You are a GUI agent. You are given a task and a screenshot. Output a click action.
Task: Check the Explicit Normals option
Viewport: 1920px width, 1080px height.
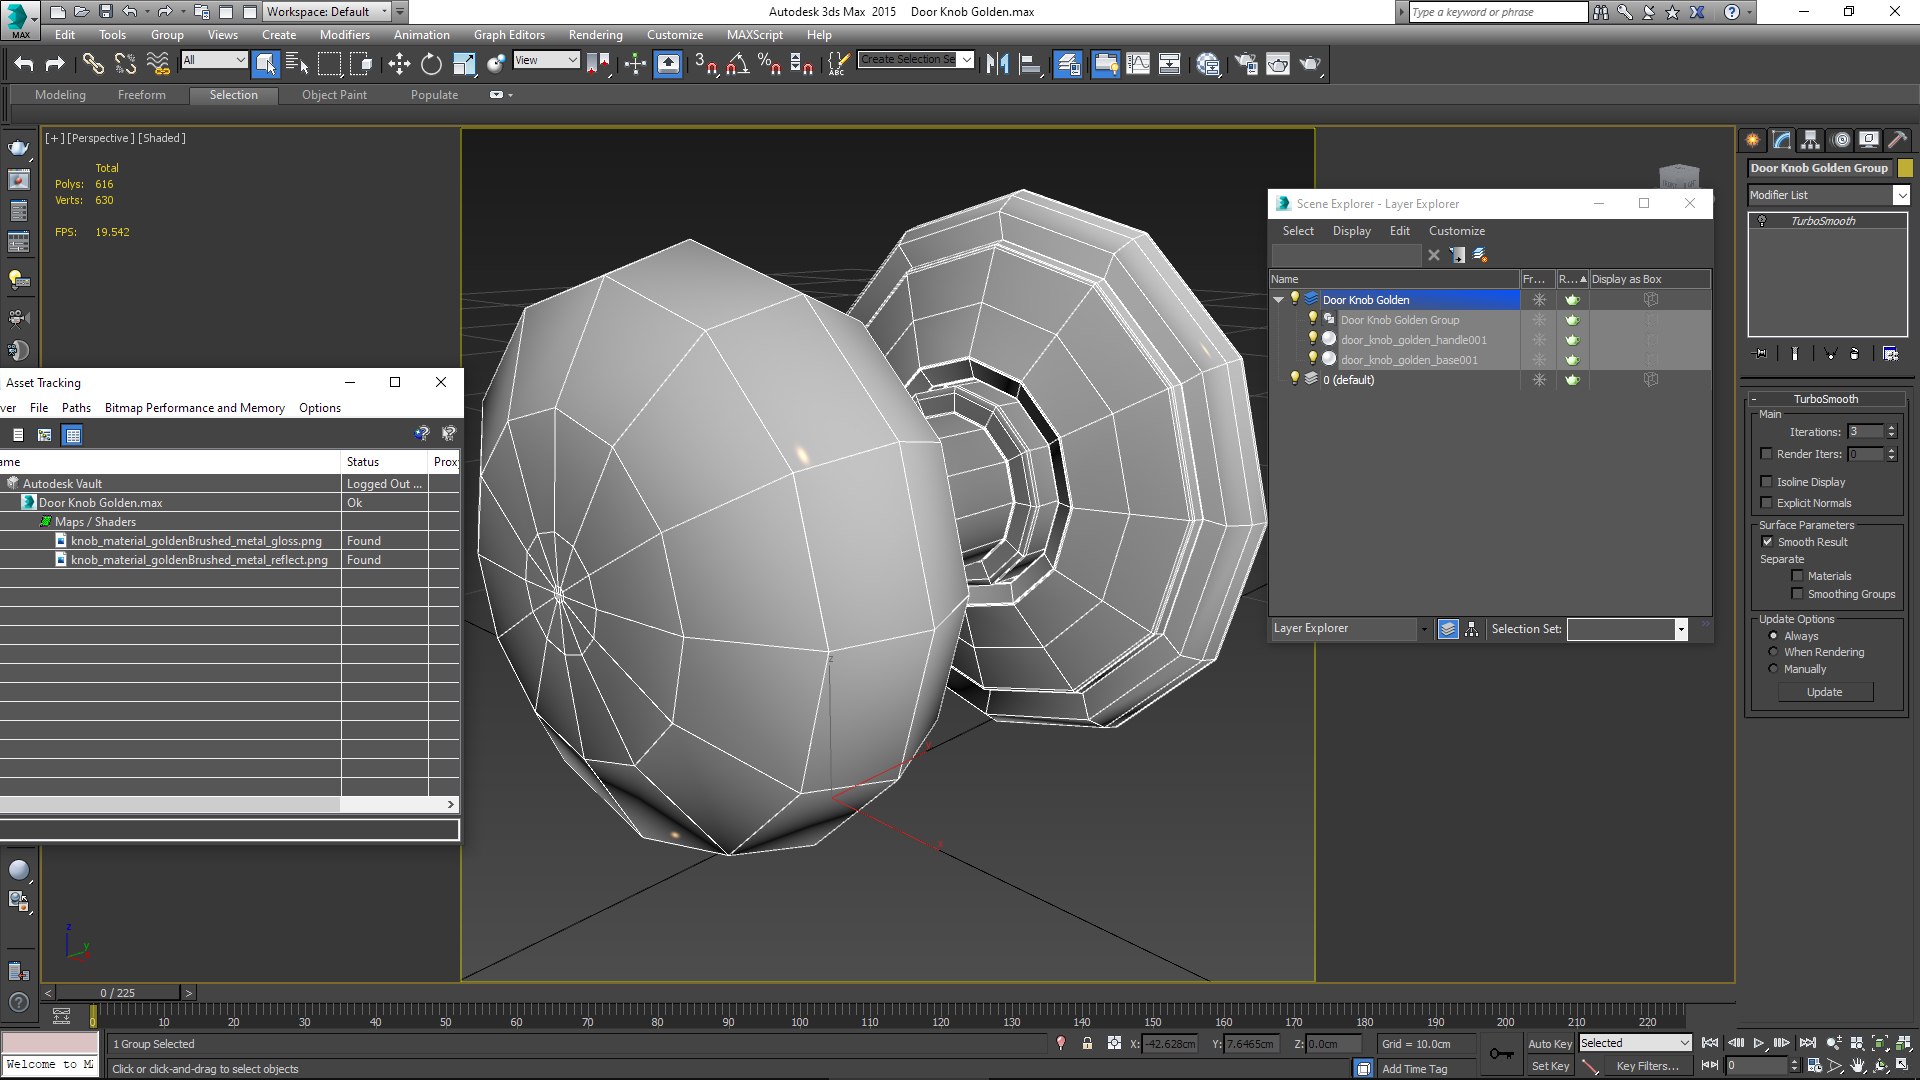coord(1766,503)
